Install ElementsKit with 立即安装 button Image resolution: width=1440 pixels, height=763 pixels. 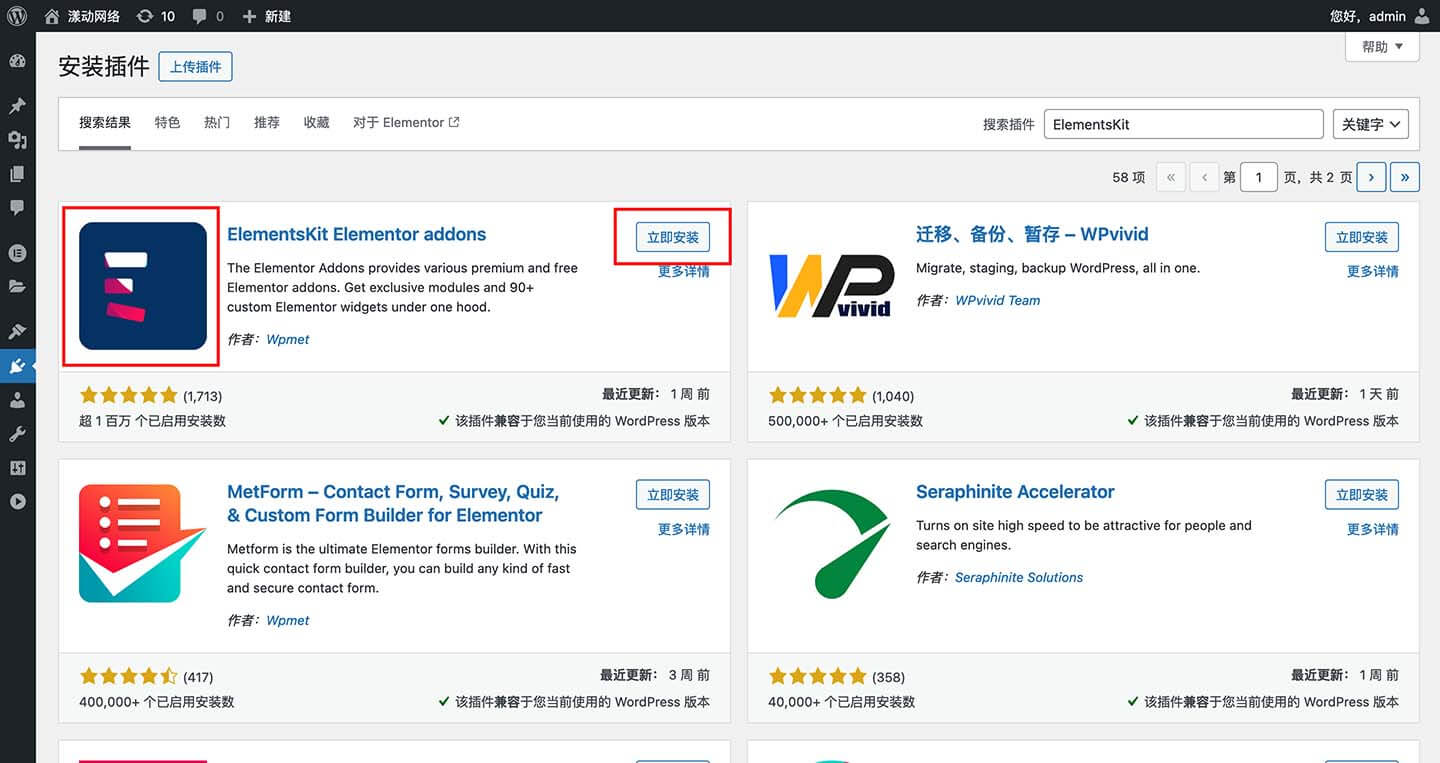pyautogui.click(x=673, y=237)
